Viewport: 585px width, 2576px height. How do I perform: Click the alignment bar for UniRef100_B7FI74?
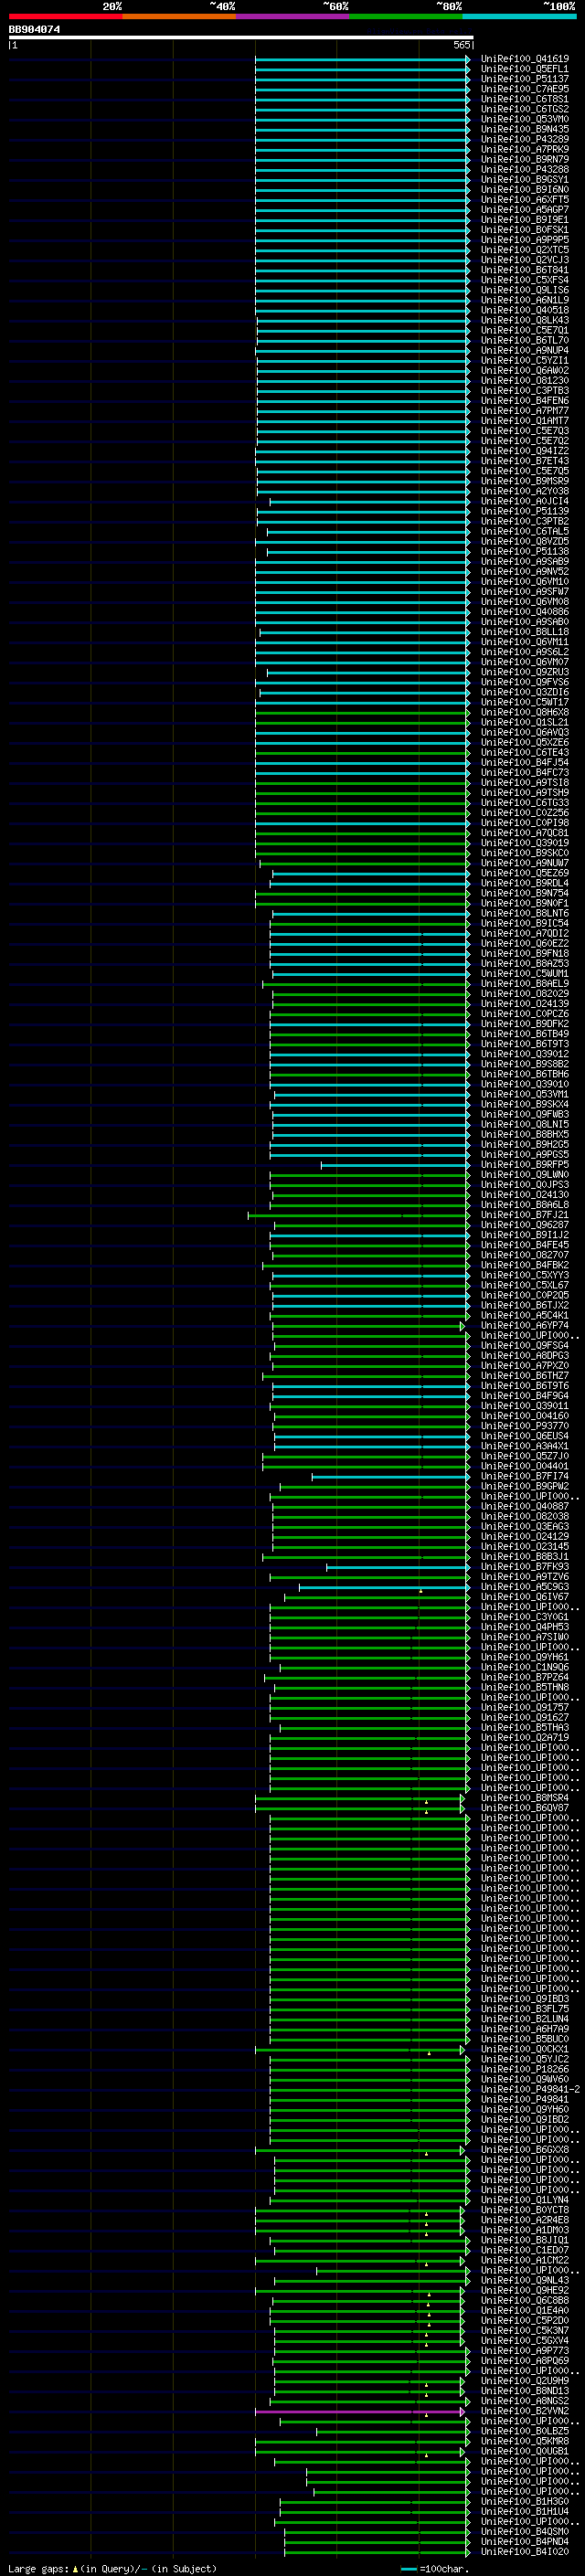tap(391, 1476)
